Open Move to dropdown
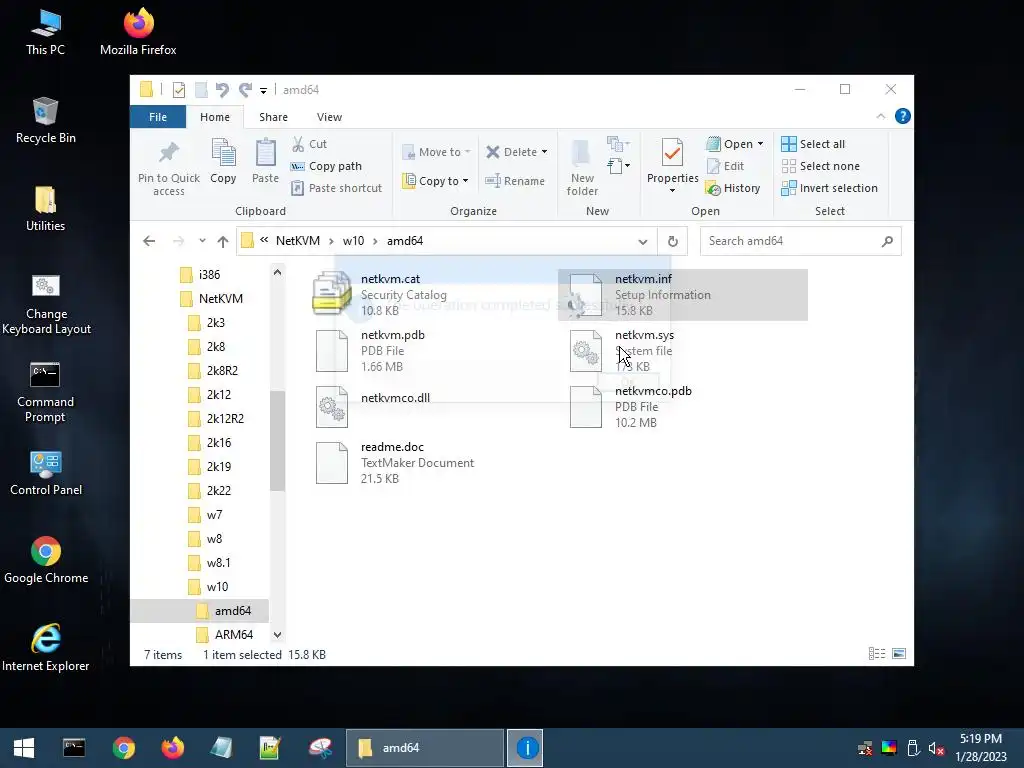This screenshot has width=1024, height=768. (x=436, y=152)
